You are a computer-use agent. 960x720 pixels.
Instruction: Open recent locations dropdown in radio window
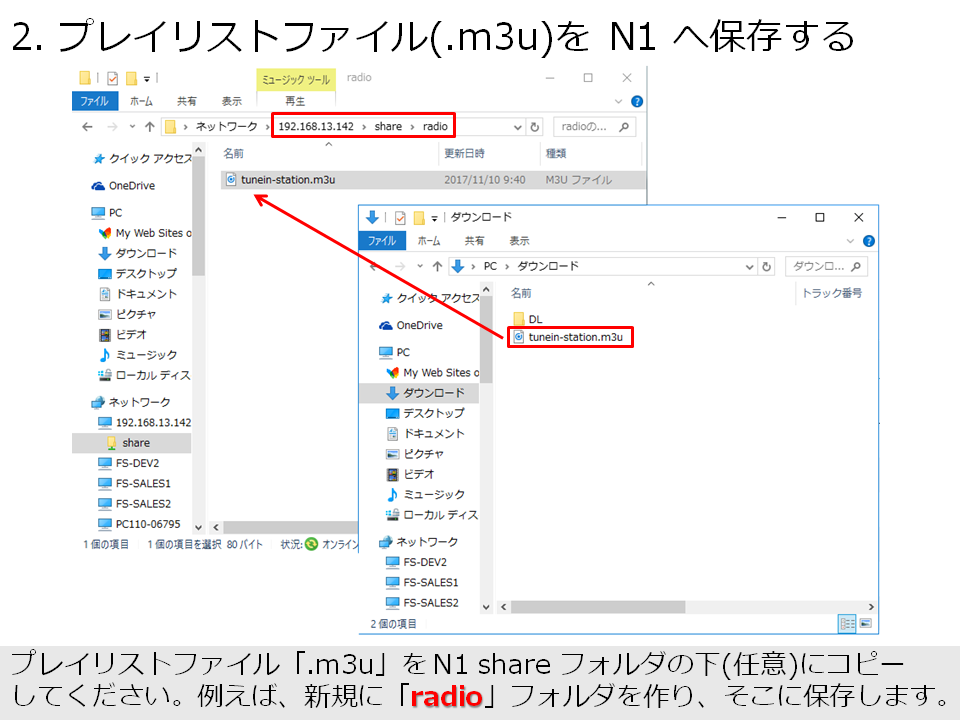point(131,127)
